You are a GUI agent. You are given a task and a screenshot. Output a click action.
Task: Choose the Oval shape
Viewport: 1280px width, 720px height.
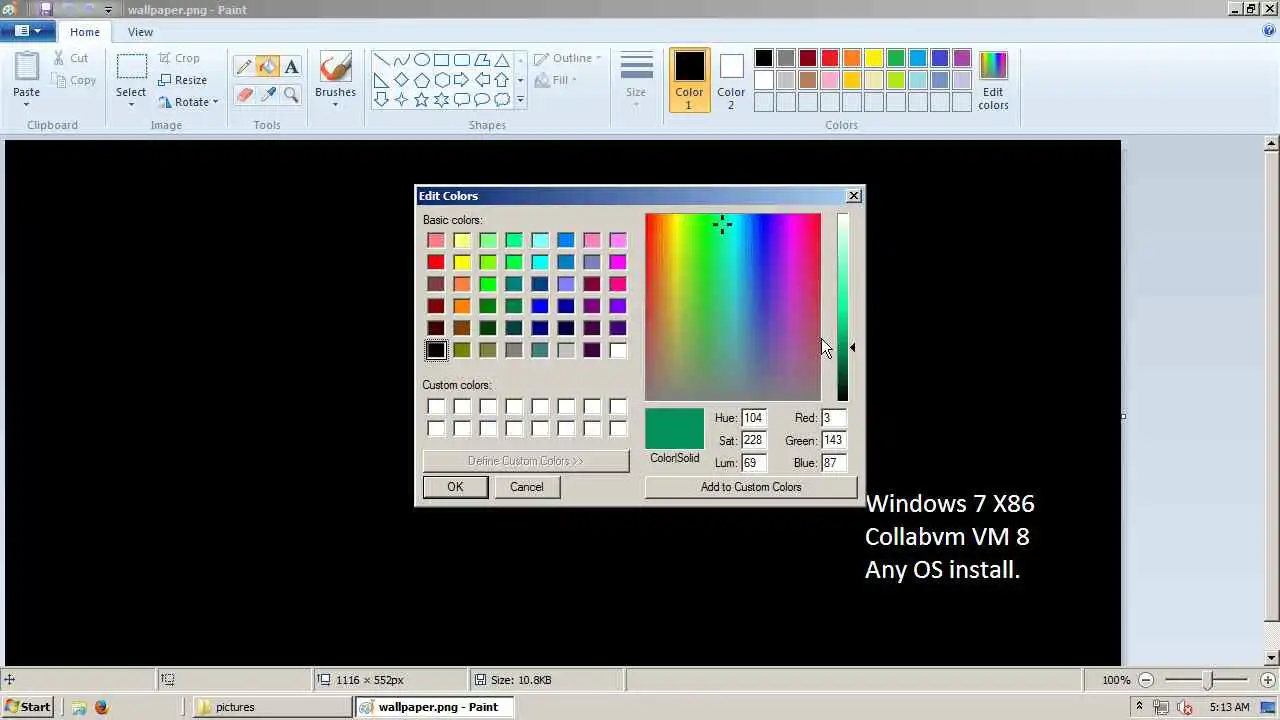point(421,60)
